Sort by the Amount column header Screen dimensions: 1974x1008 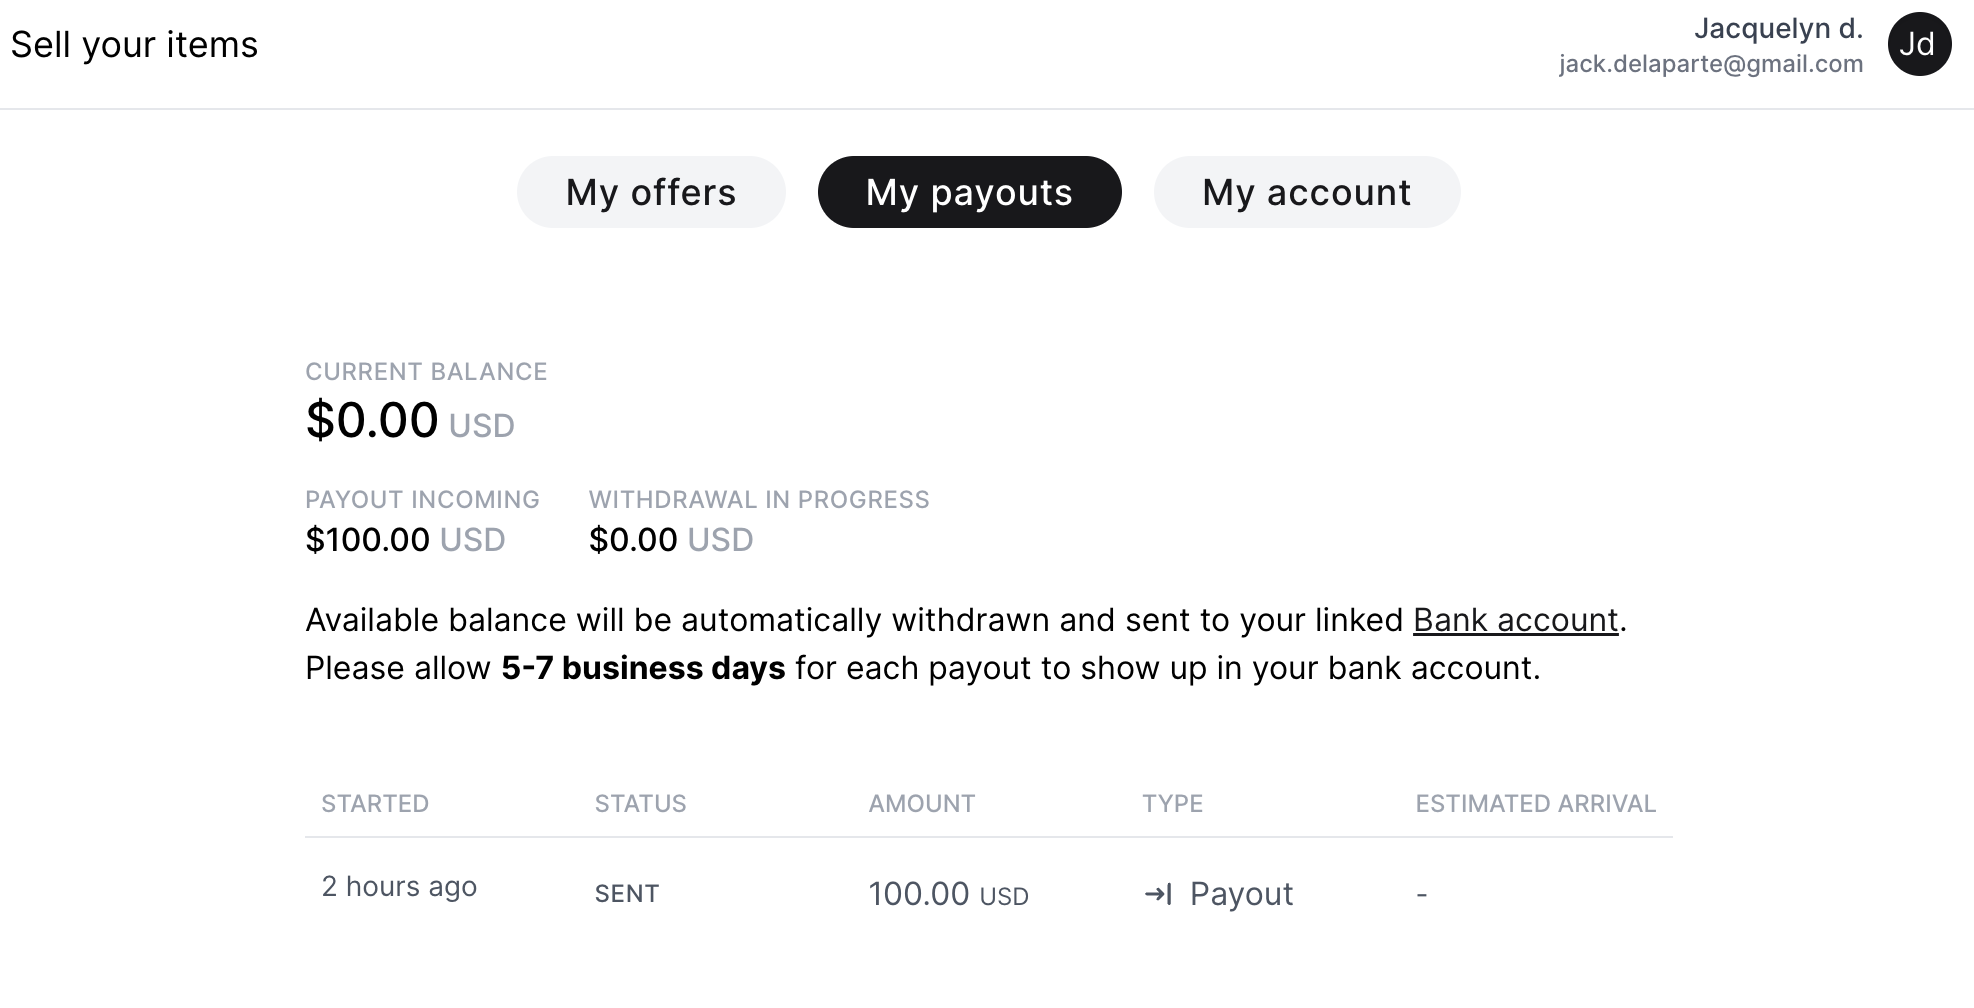pos(921,804)
